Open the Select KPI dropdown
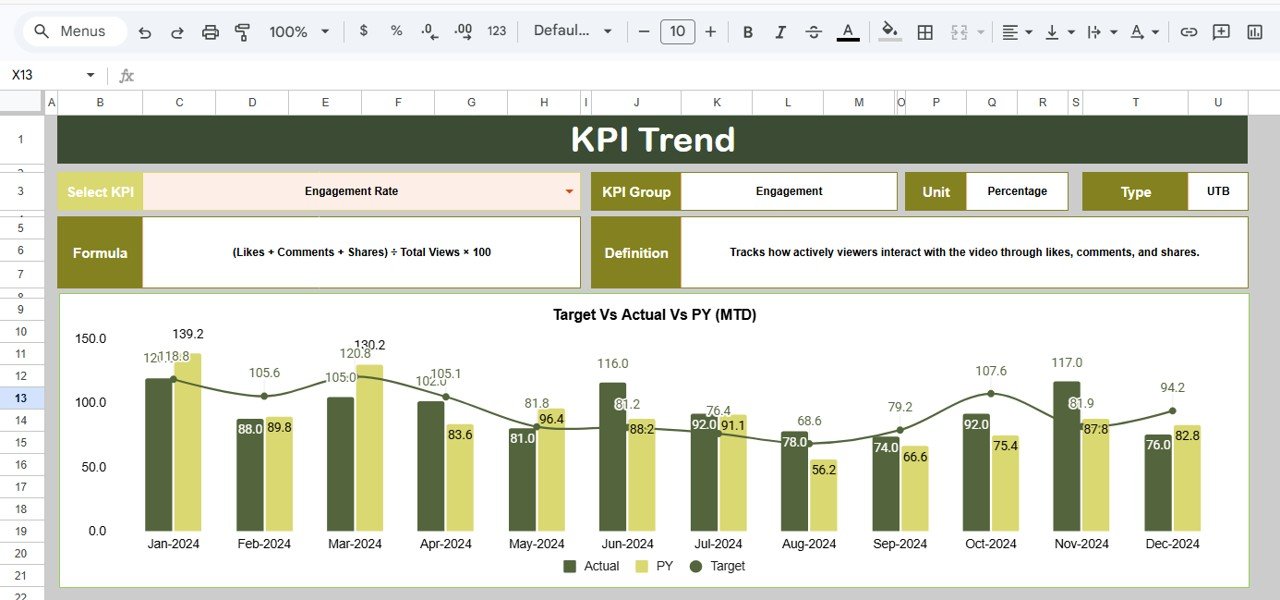1280x600 pixels. pyautogui.click(x=569, y=191)
